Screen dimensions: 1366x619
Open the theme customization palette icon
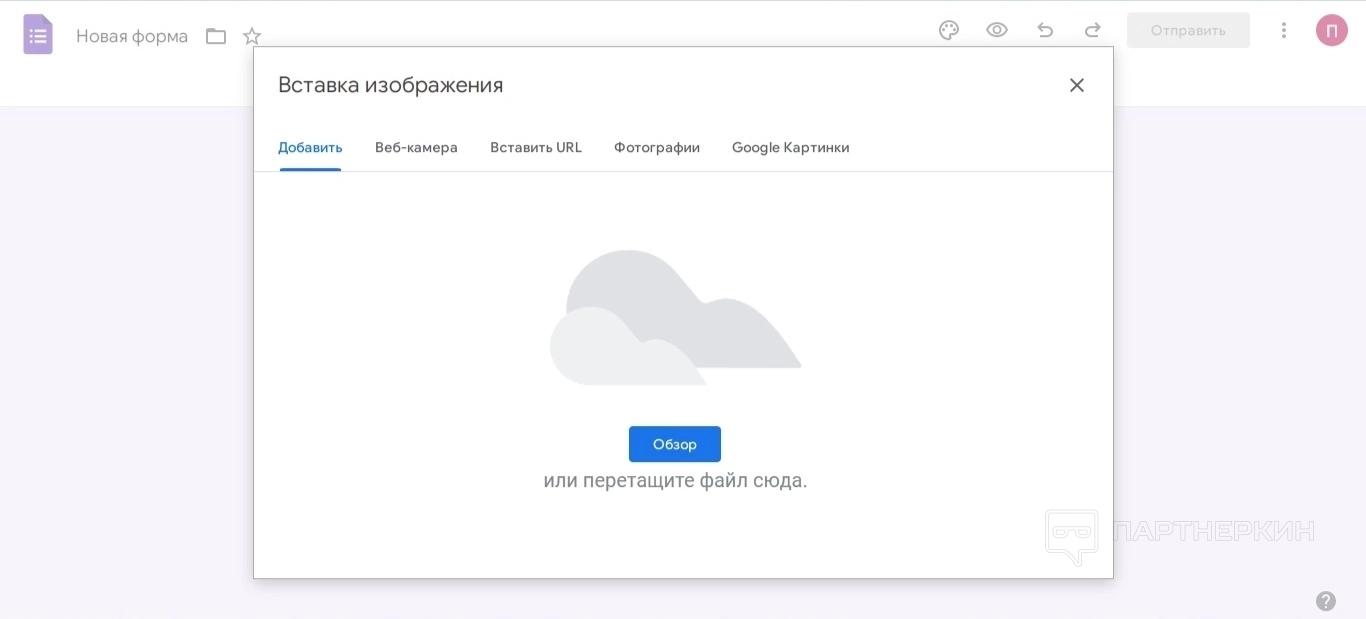coord(949,30)
